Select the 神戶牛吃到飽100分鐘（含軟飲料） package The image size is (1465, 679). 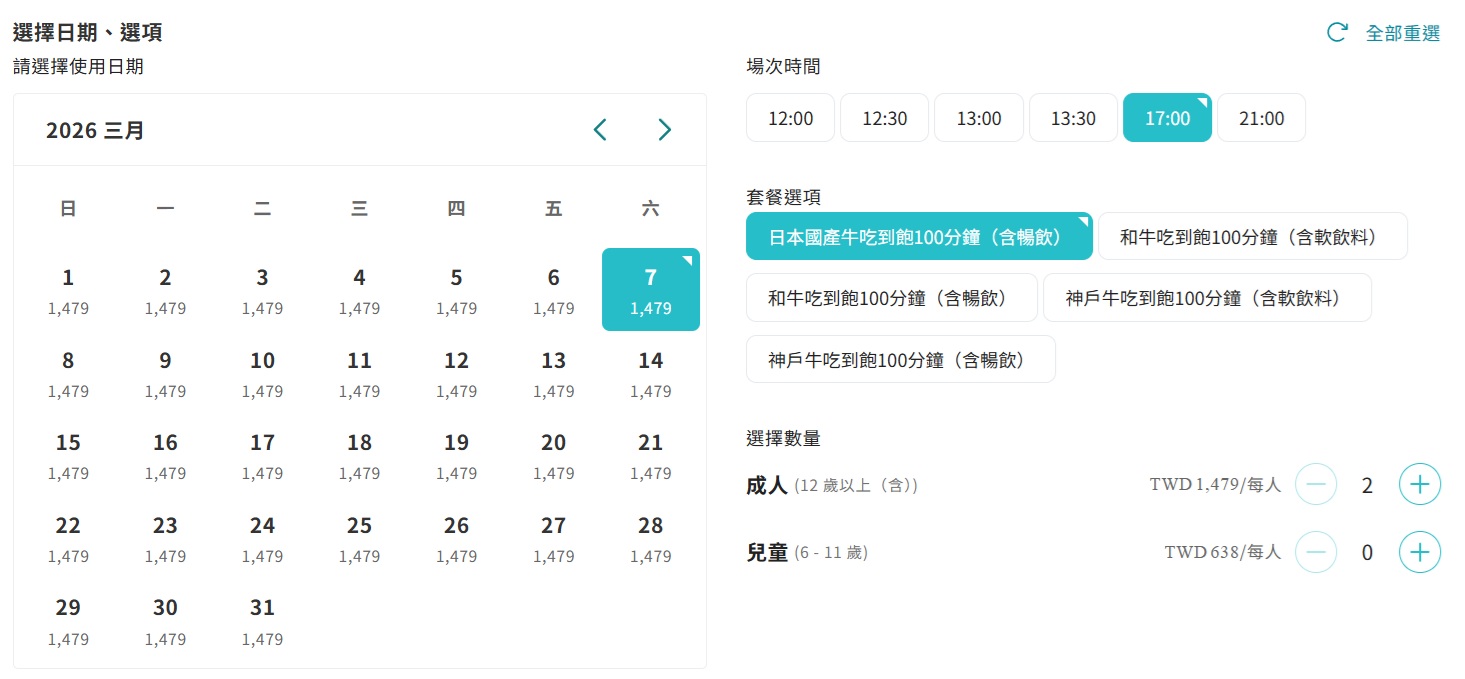tap(1206, 298)
